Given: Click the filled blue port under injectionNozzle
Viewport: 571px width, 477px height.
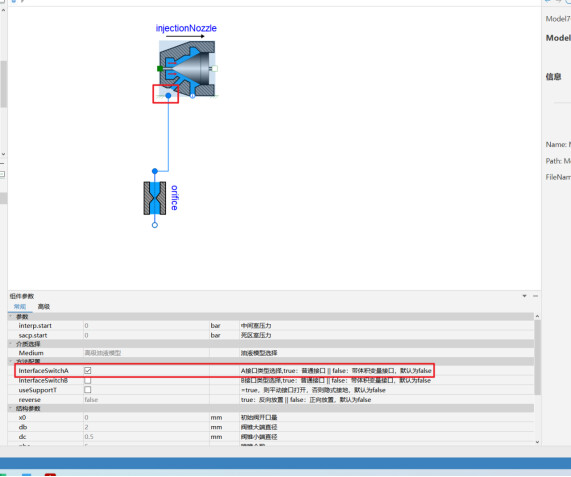Looking at the screenshot, I should [x=168, y=95].
